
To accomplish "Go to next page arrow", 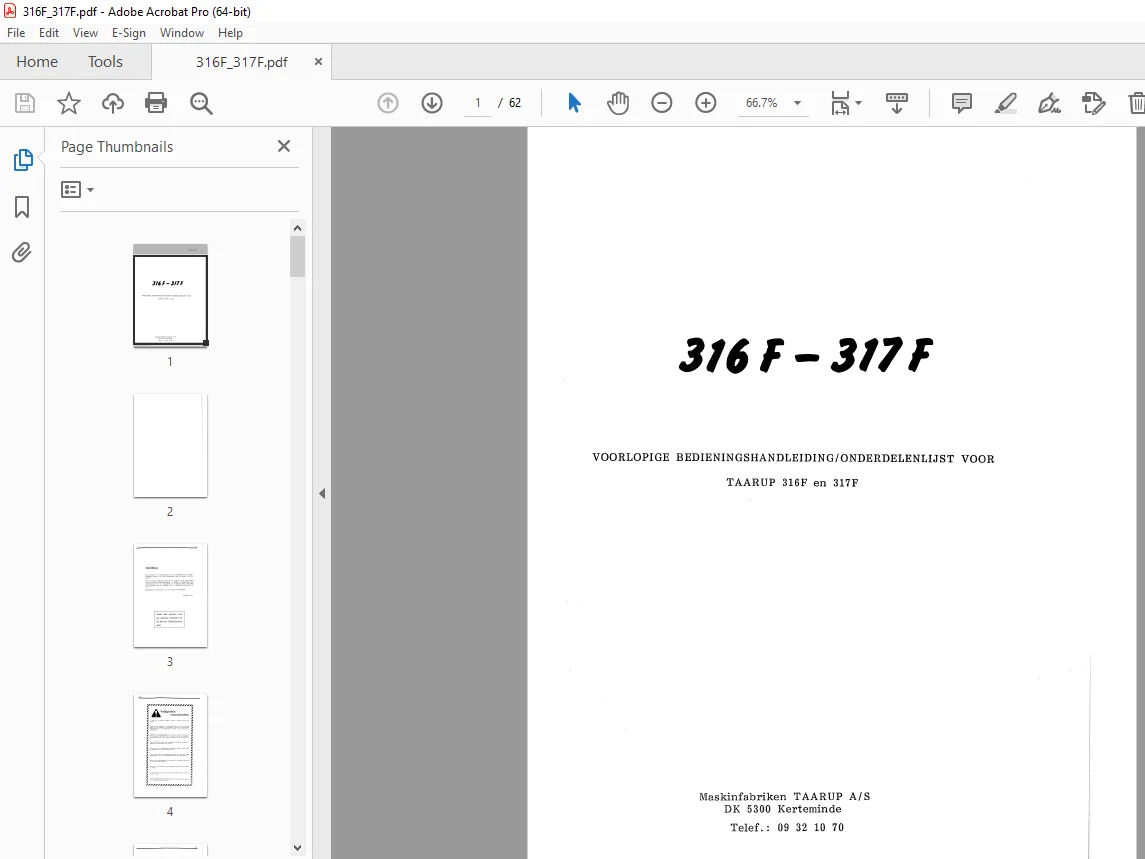I will pyautogui.click(x=432, y=103).
